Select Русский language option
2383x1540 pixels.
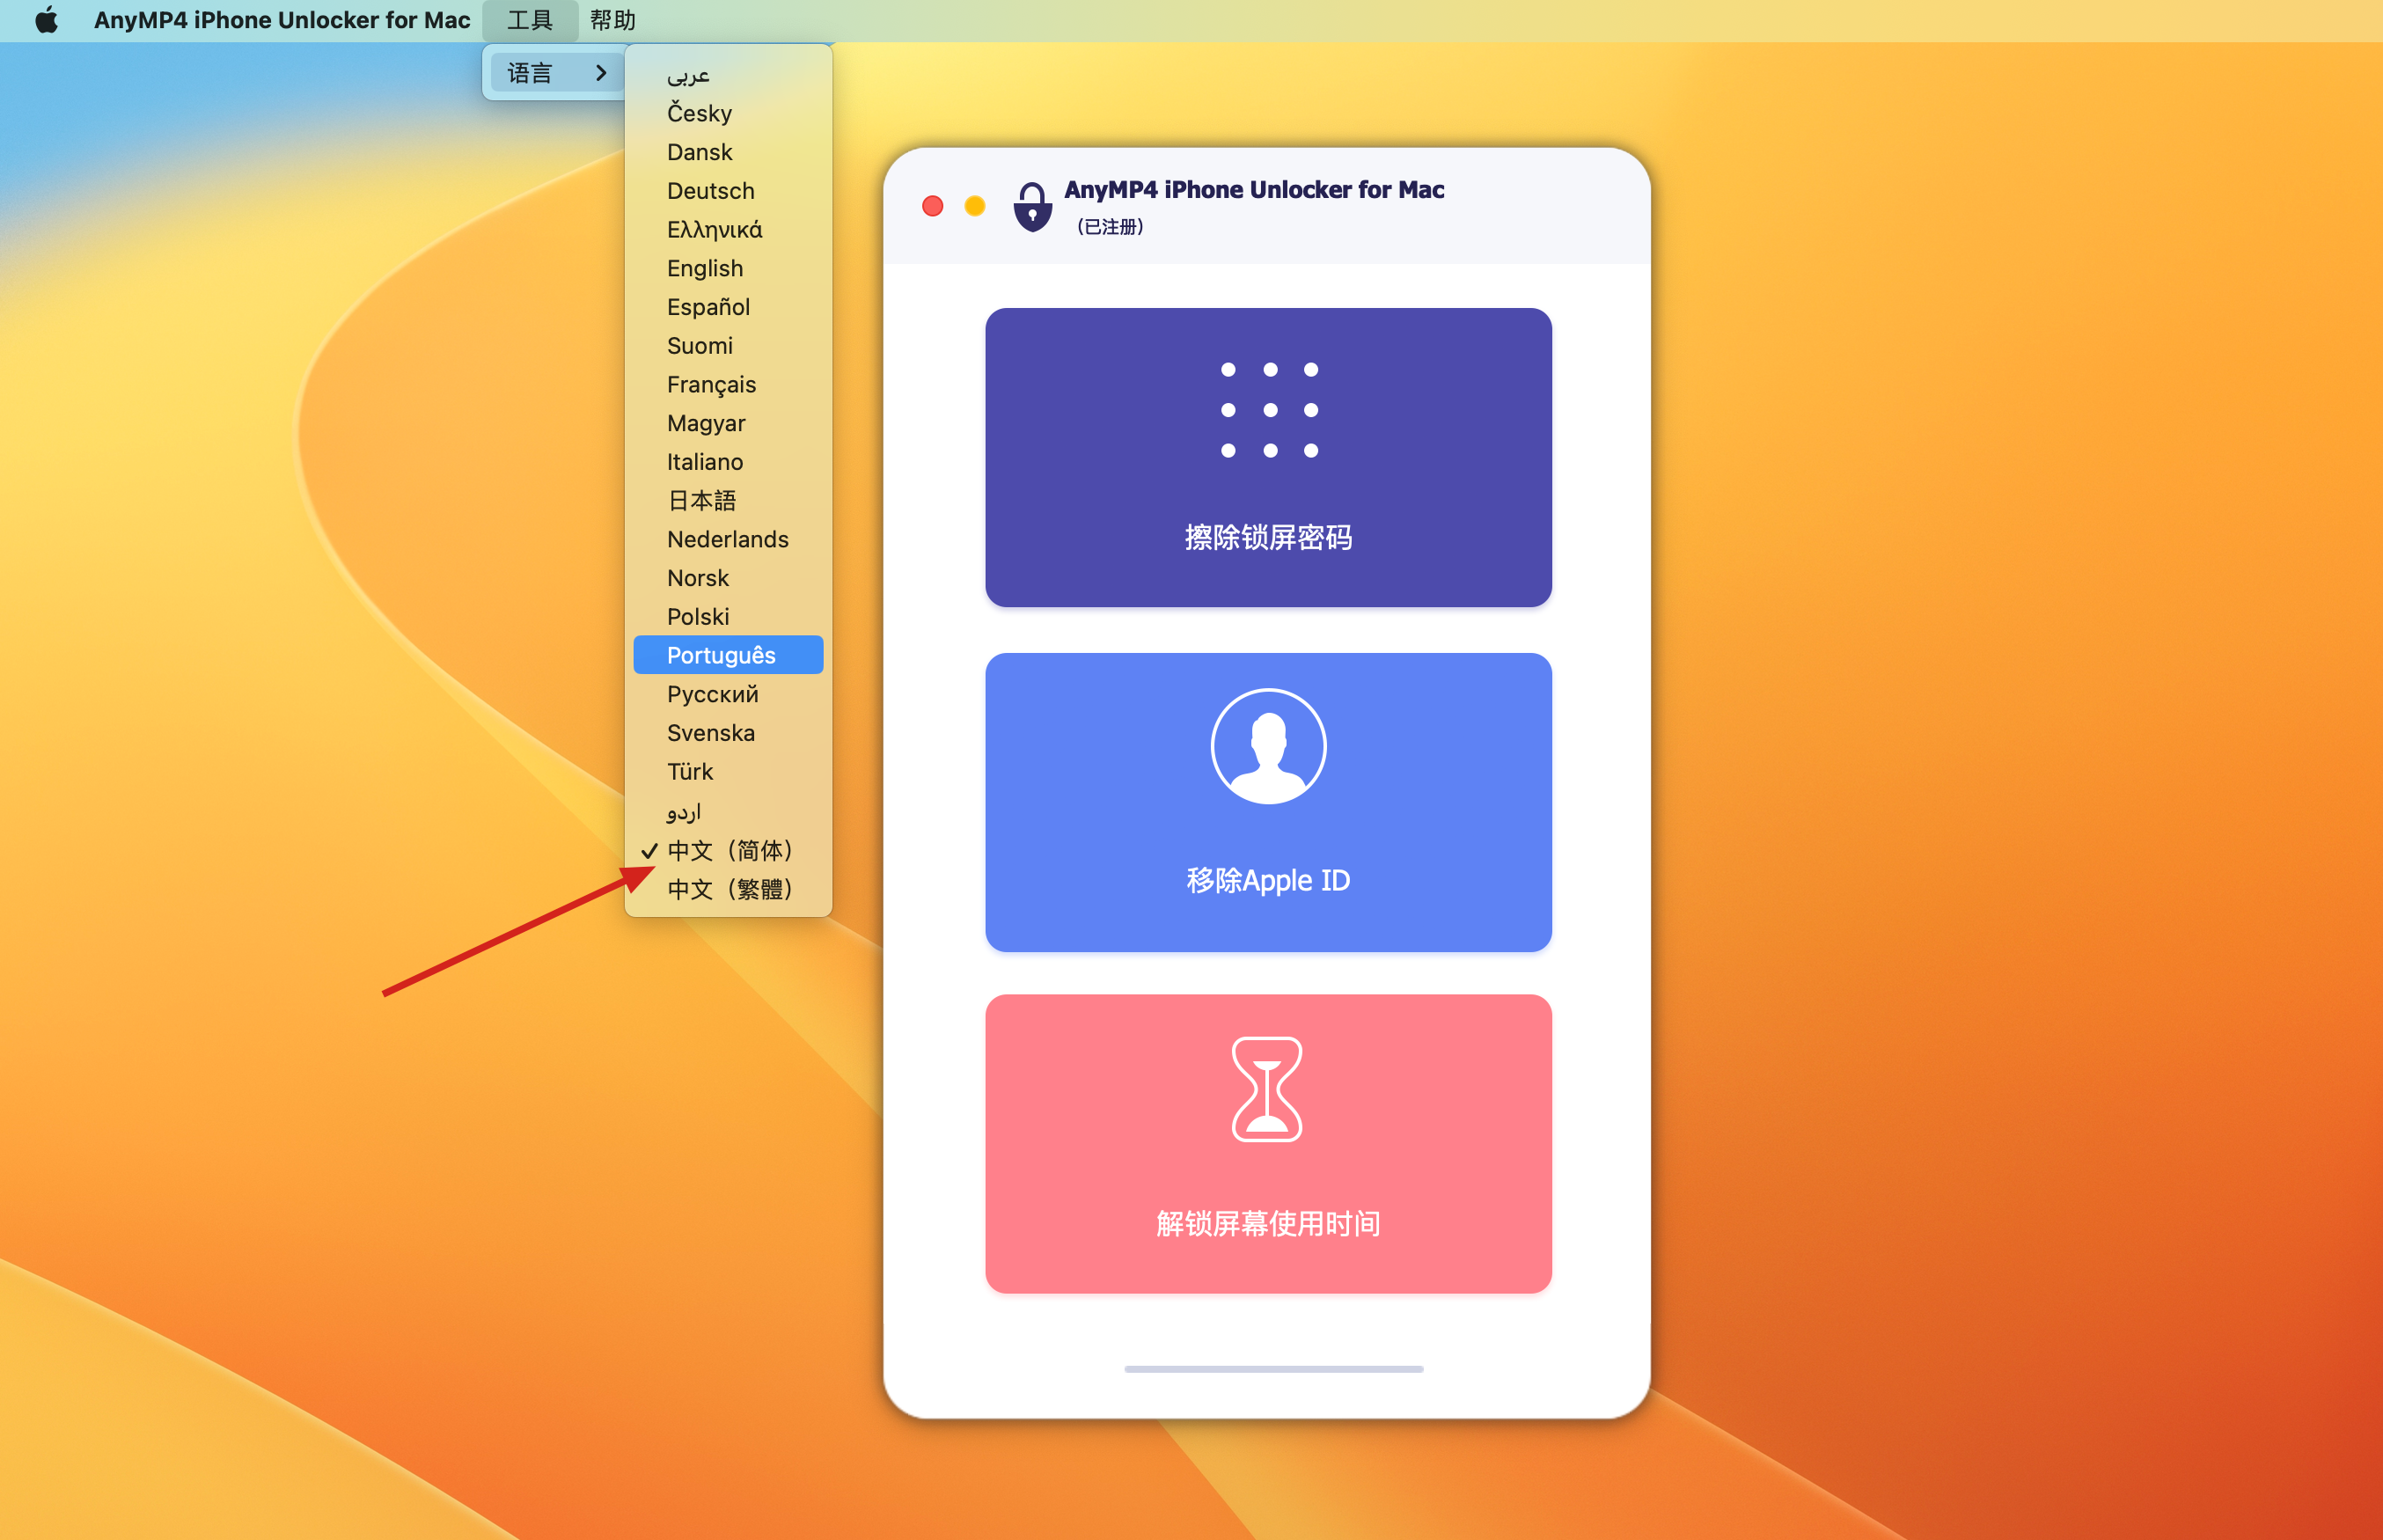click(729, 694)
